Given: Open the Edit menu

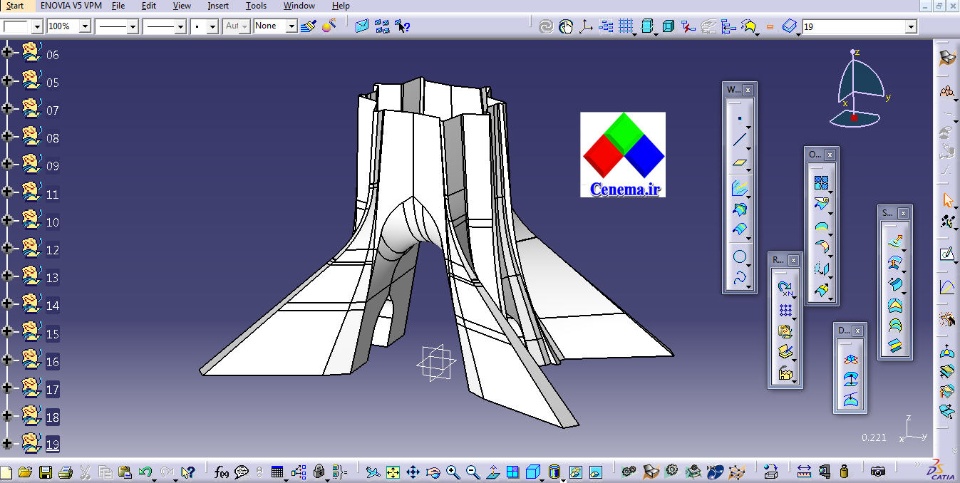Looking at the screenshot, I should tap(148, 6).
